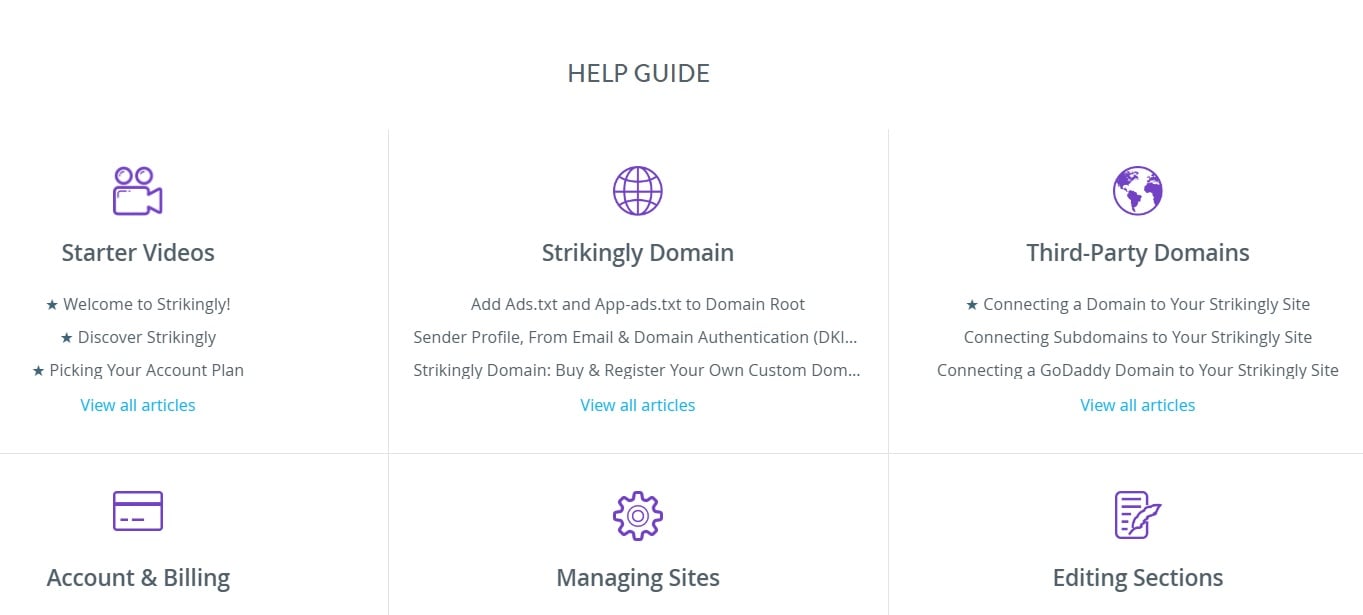Image resolution: width=1363 pixels, height=615 pixels.
Task: Open Add Ads.txt and App-ads.txt article
Action: point(638,304)
